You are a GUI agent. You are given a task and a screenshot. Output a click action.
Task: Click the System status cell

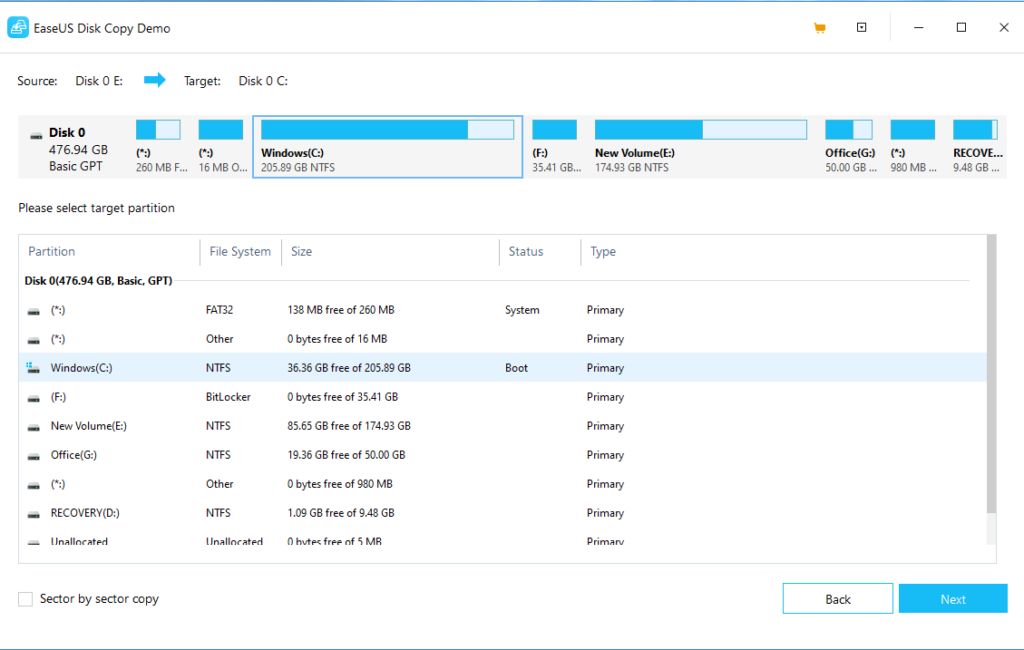[522, 310]
